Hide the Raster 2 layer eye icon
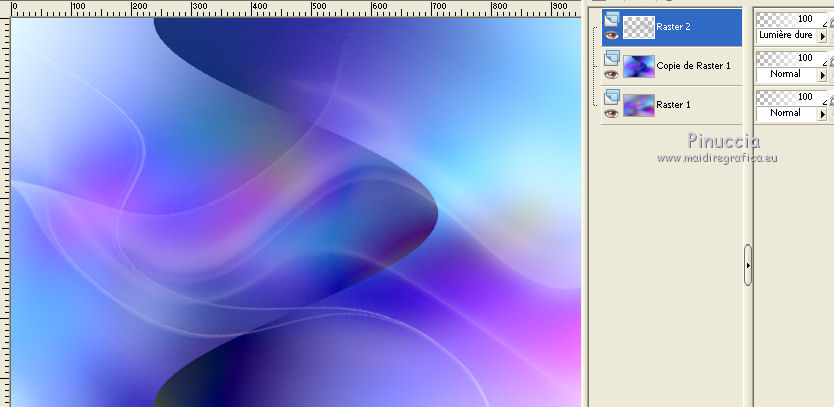 (x=612, y=35)
